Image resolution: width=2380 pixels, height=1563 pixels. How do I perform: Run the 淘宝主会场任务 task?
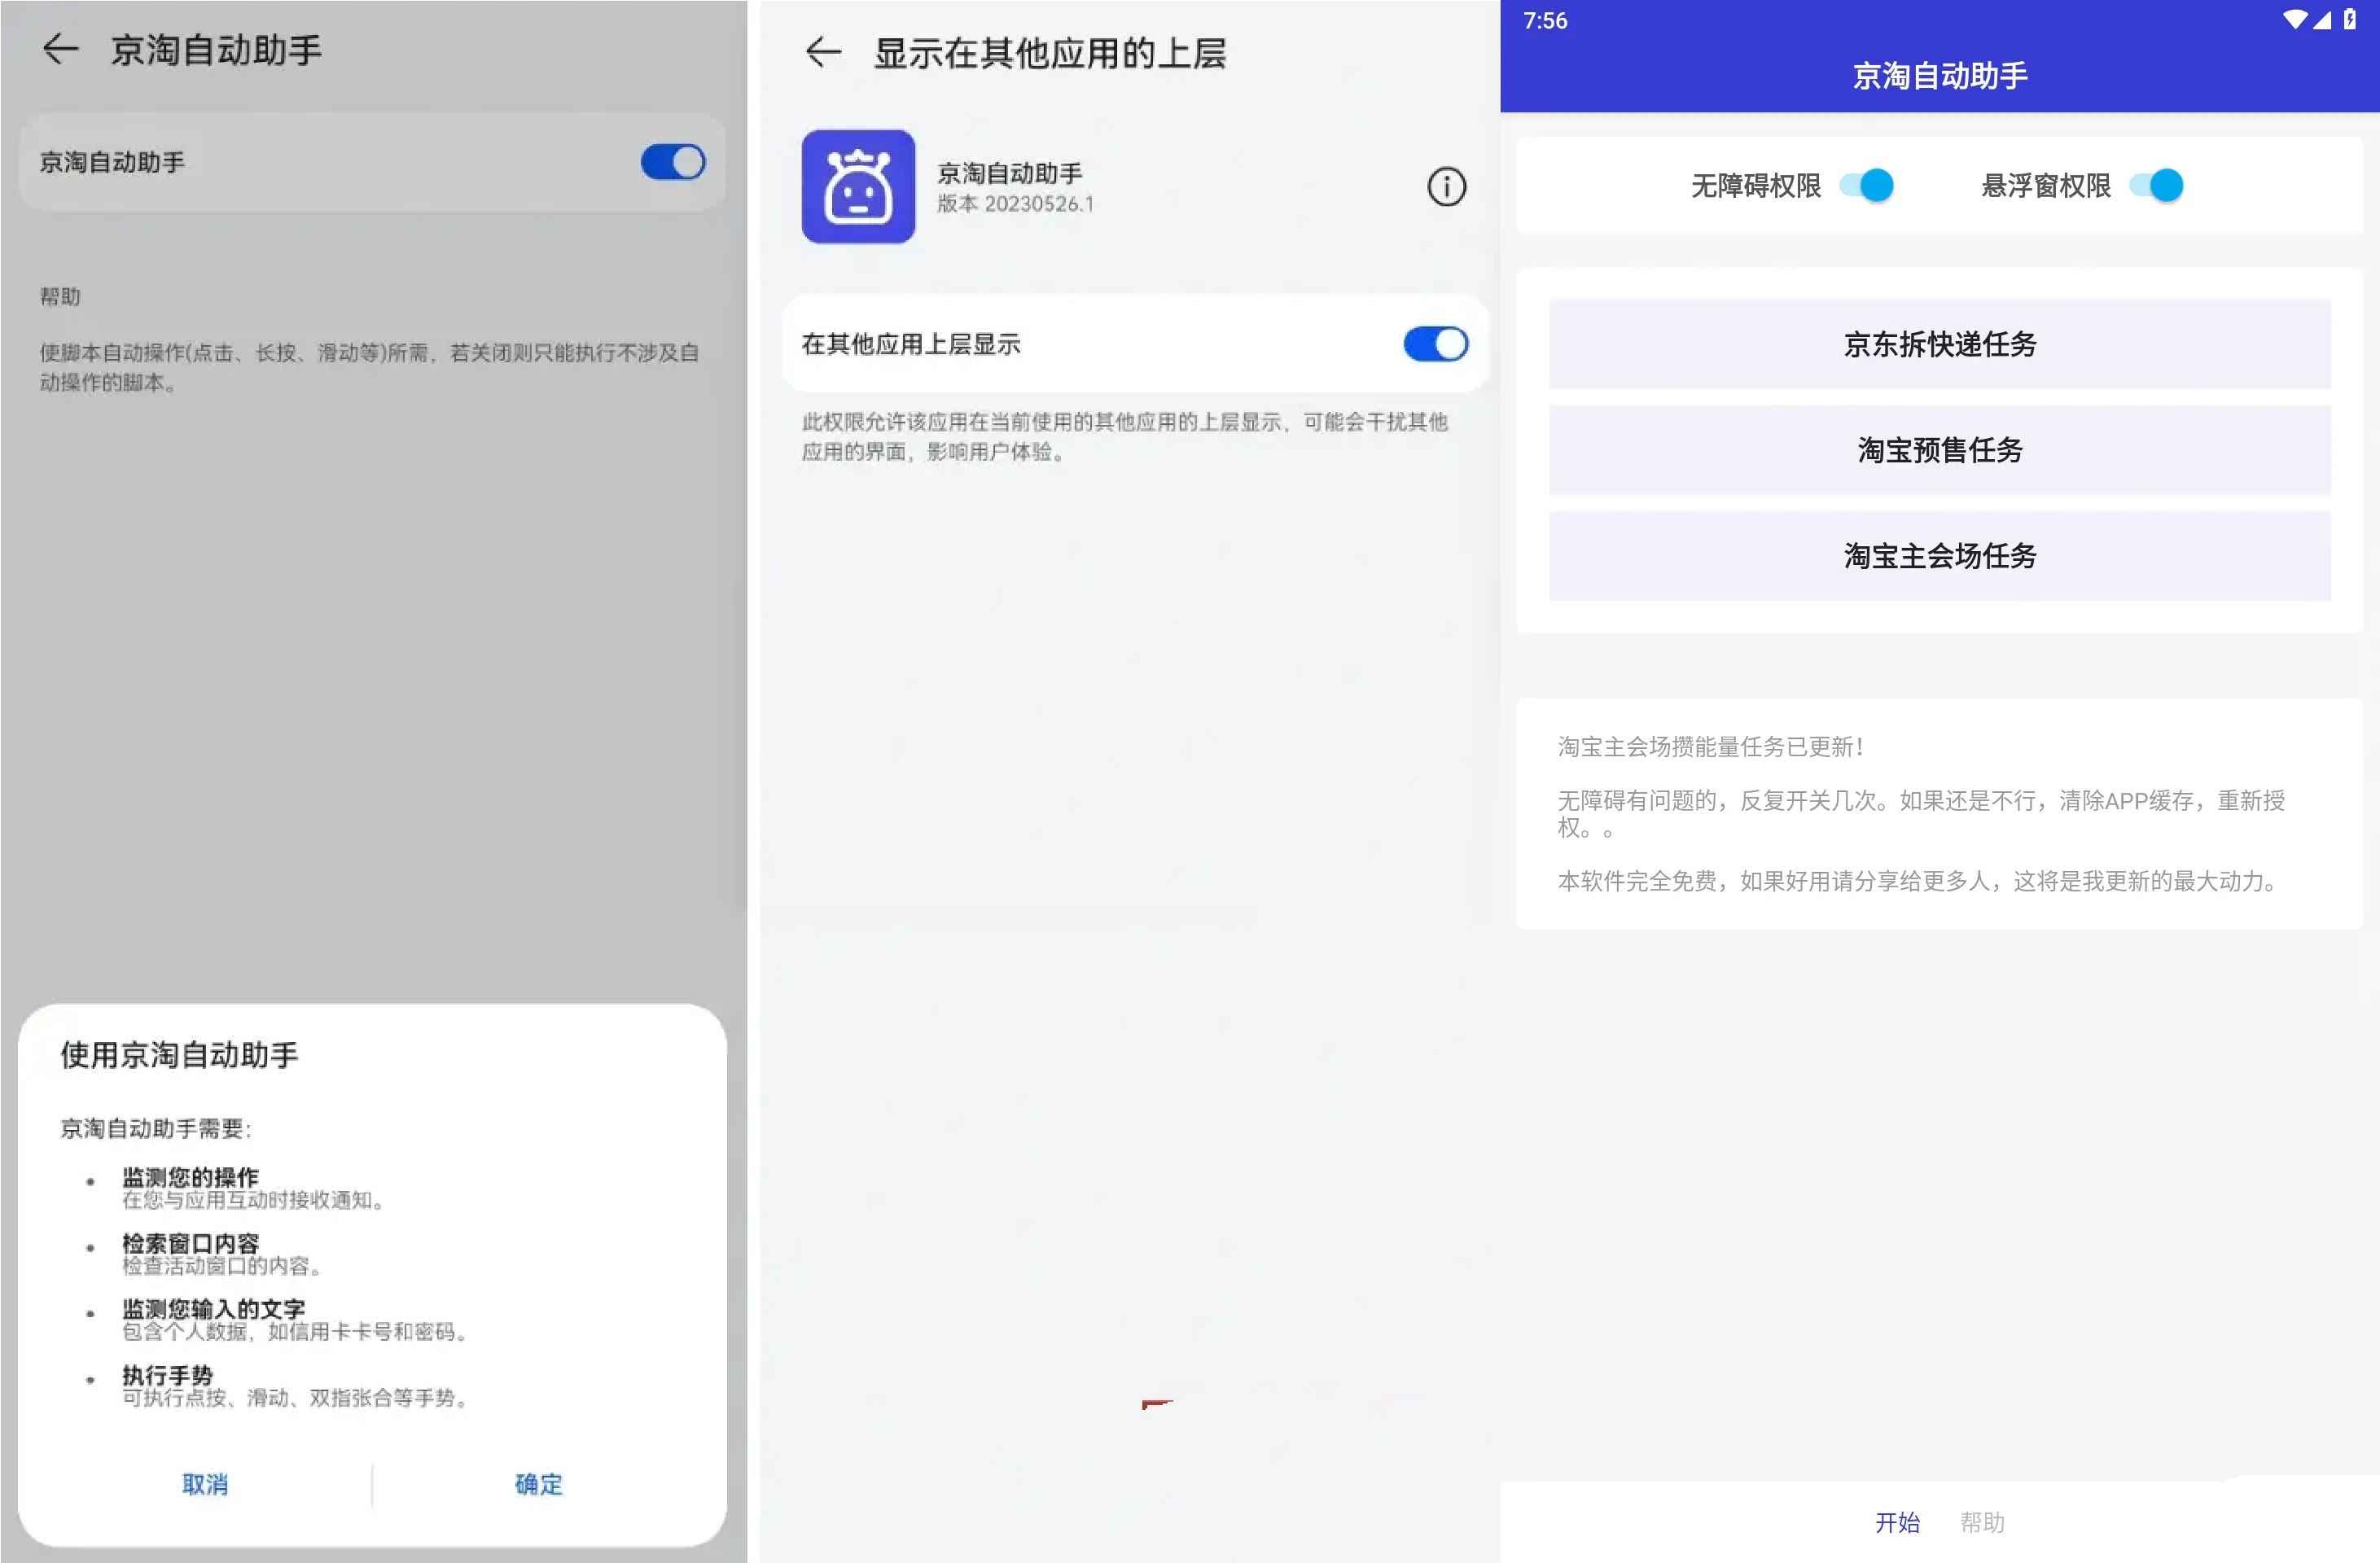tap(1938, 557)
